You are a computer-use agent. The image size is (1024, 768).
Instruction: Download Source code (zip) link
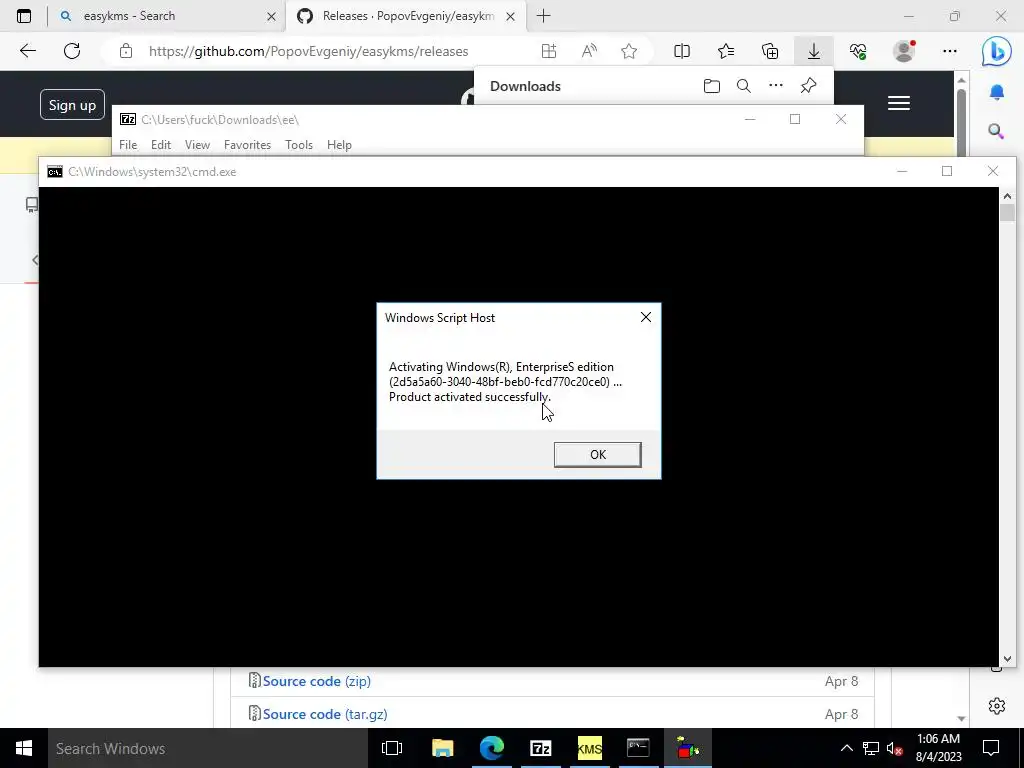316,681
